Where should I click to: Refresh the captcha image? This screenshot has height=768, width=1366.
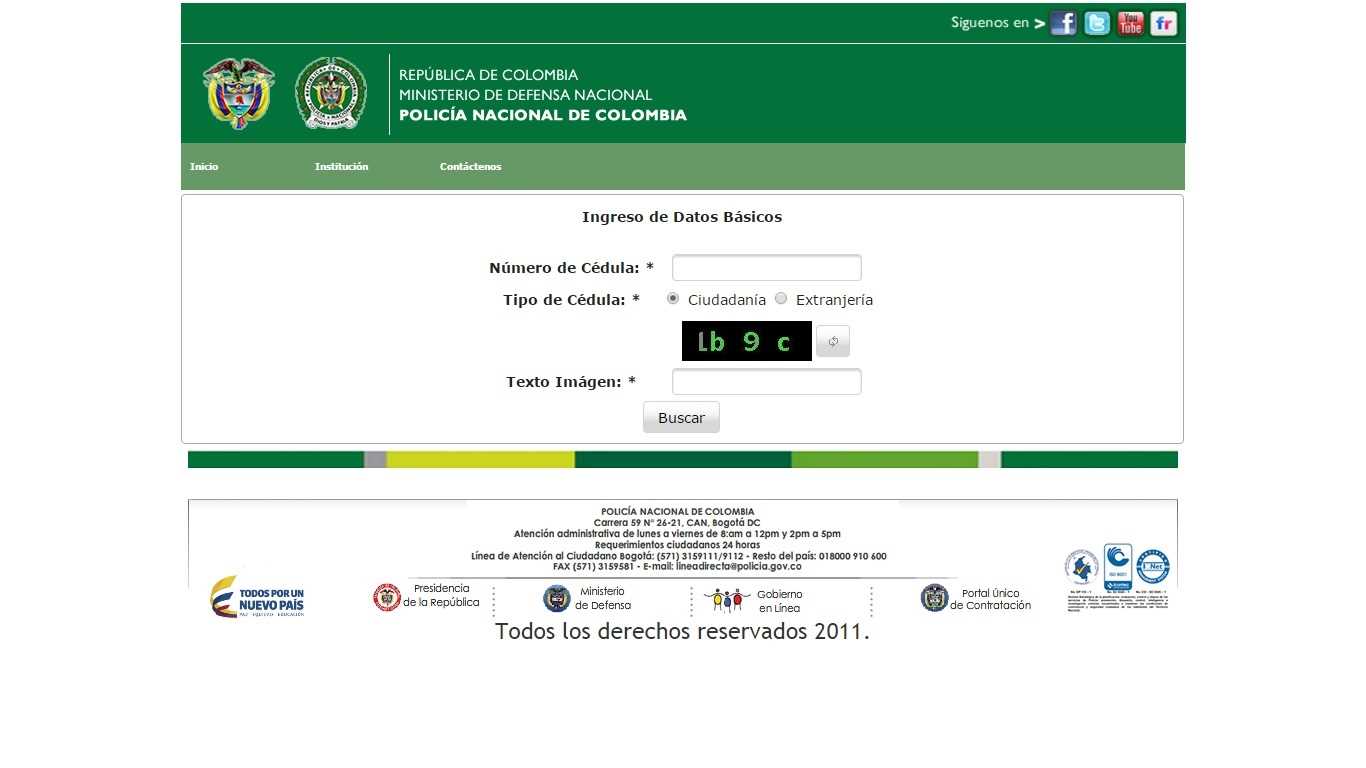(833, 341)
